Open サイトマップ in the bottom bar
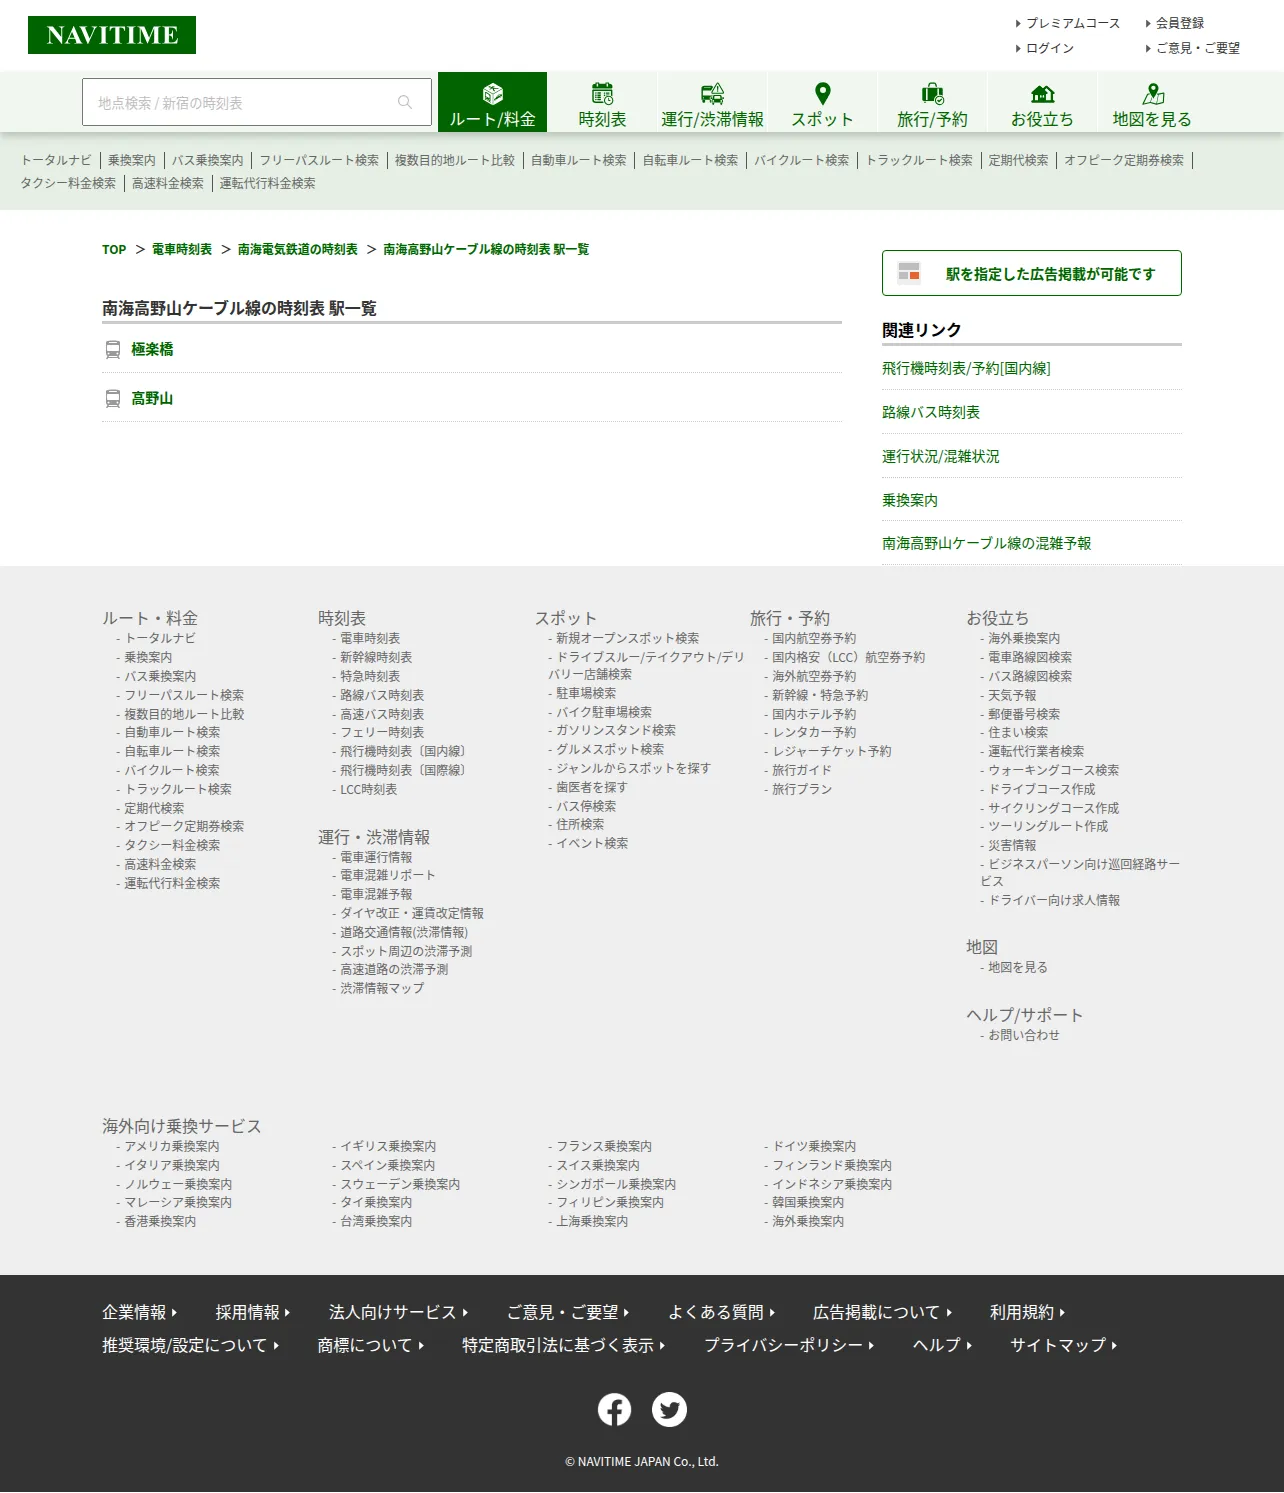 click(1063, 1346)
